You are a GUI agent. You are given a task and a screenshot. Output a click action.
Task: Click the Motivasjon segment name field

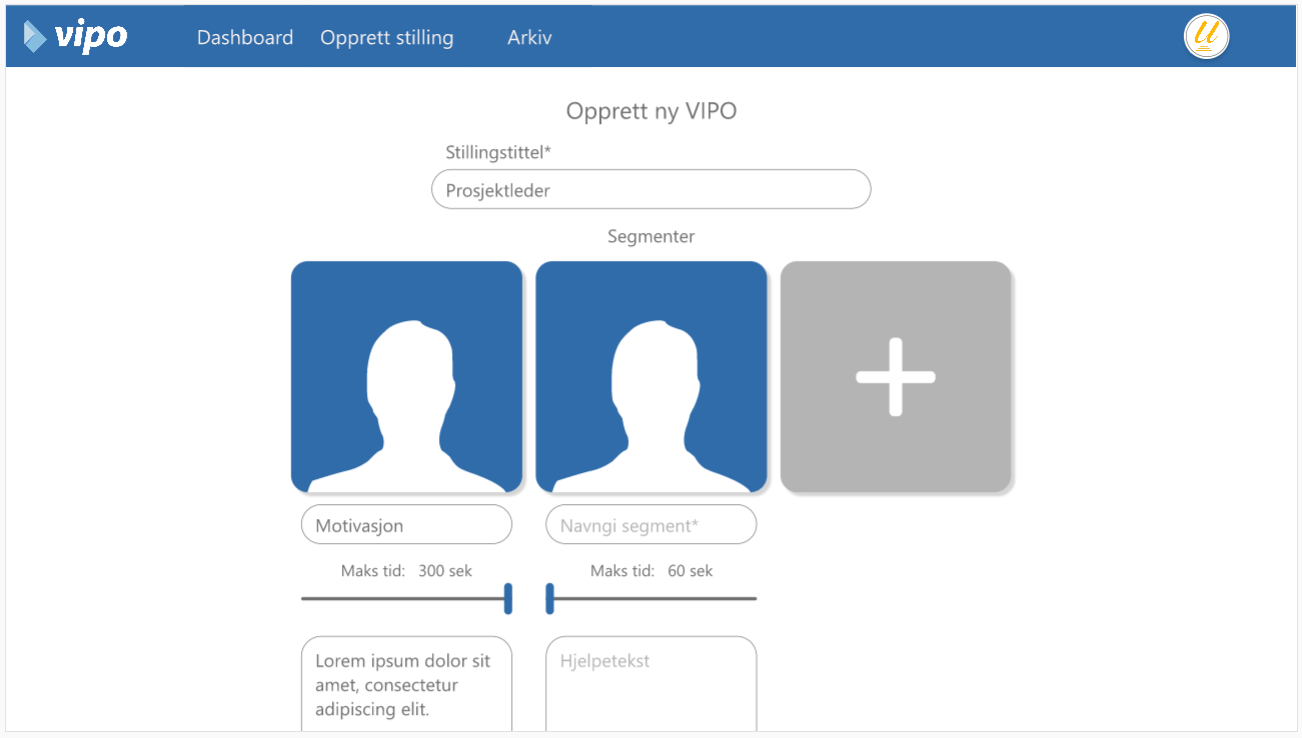tap(406, 525)
